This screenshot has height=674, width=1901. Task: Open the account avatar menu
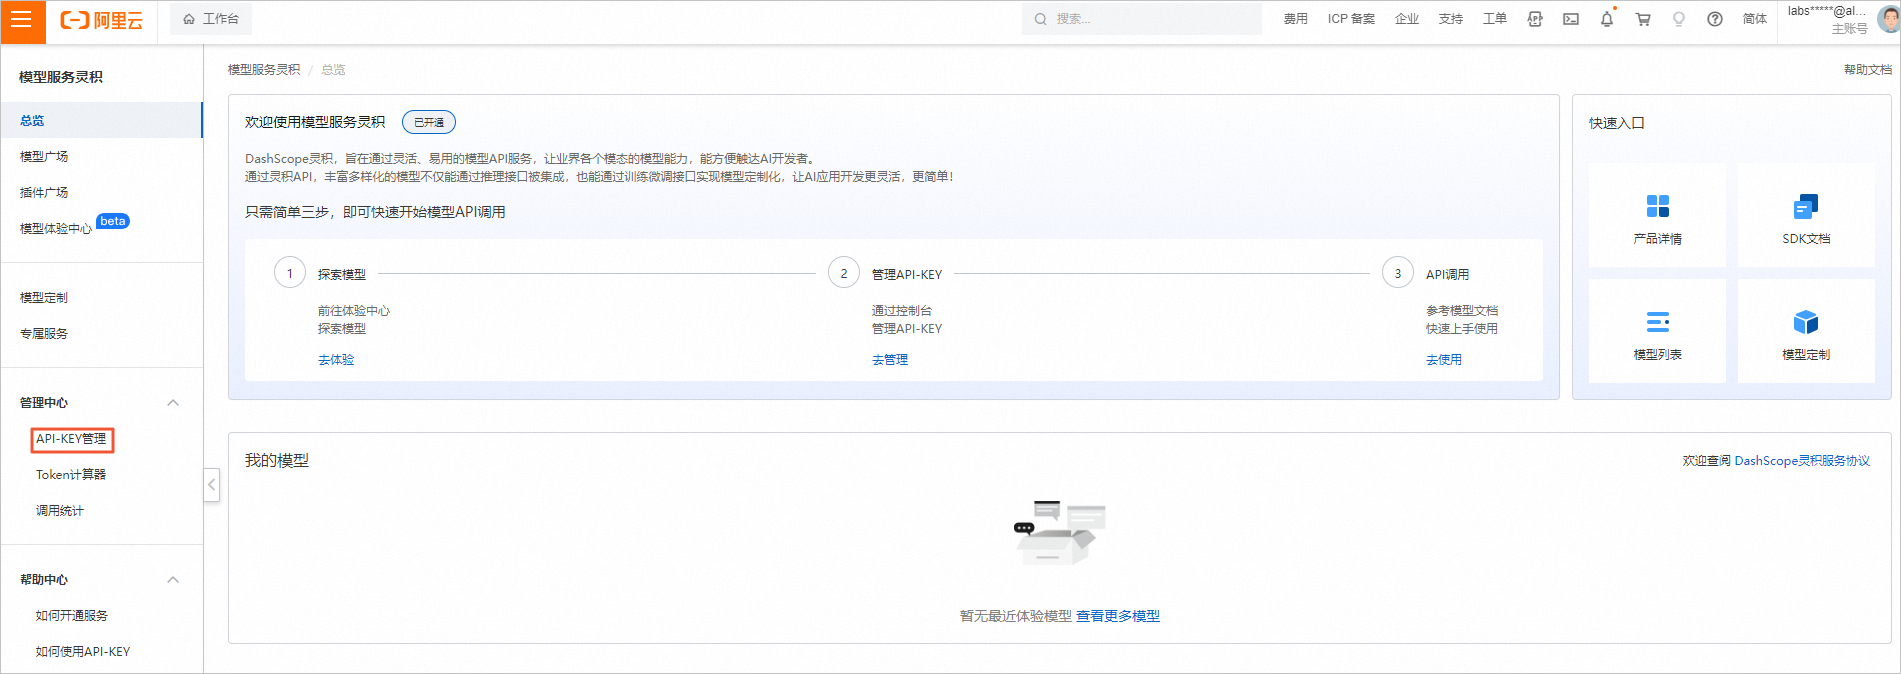click(1888, 19)
